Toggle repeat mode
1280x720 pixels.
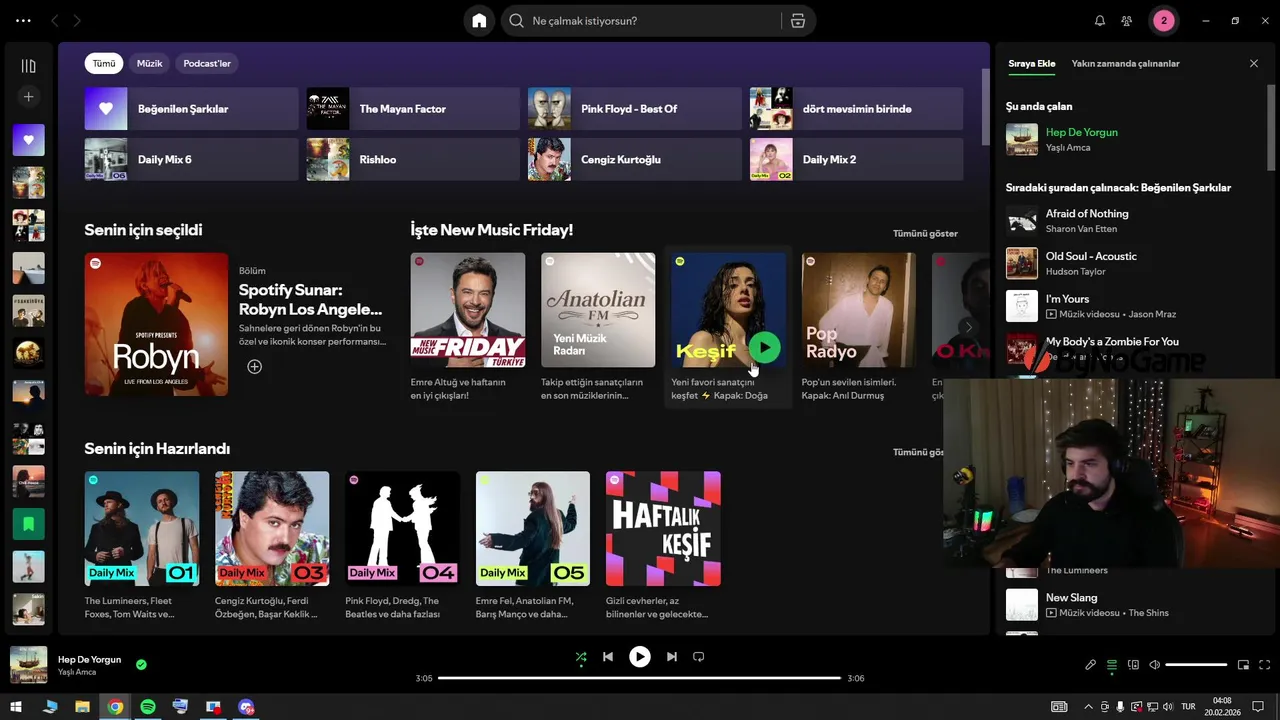click(x=699, y=657)
